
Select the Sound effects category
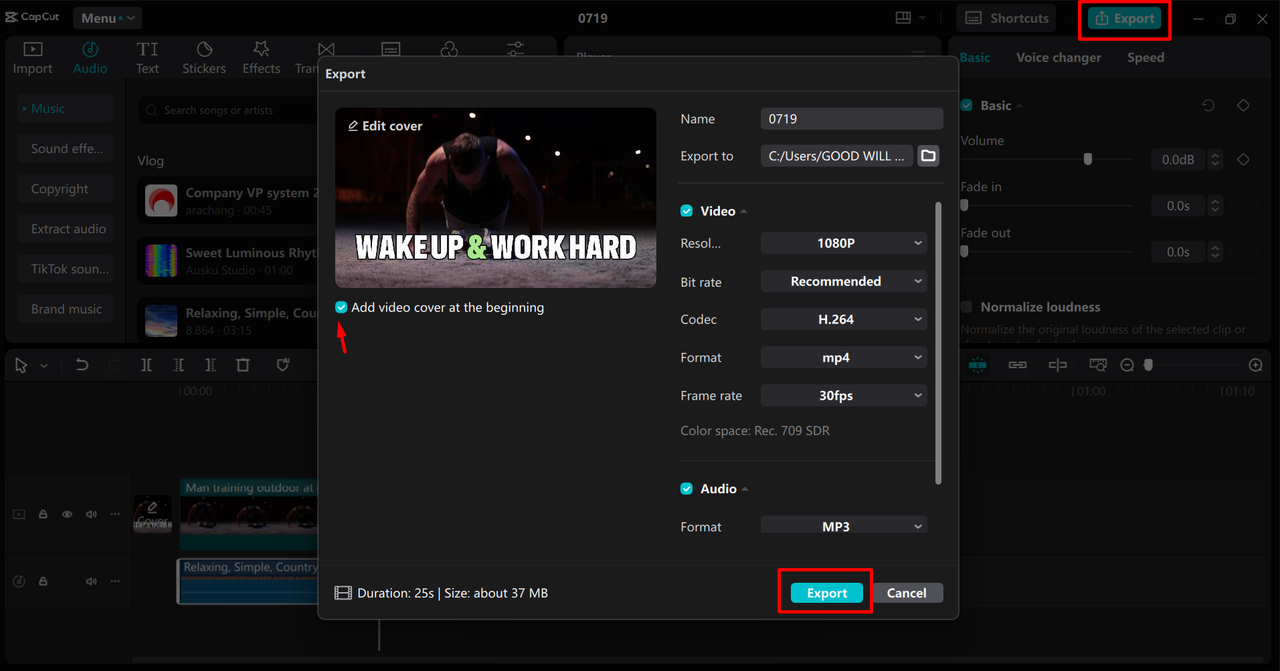click(66, 148)
